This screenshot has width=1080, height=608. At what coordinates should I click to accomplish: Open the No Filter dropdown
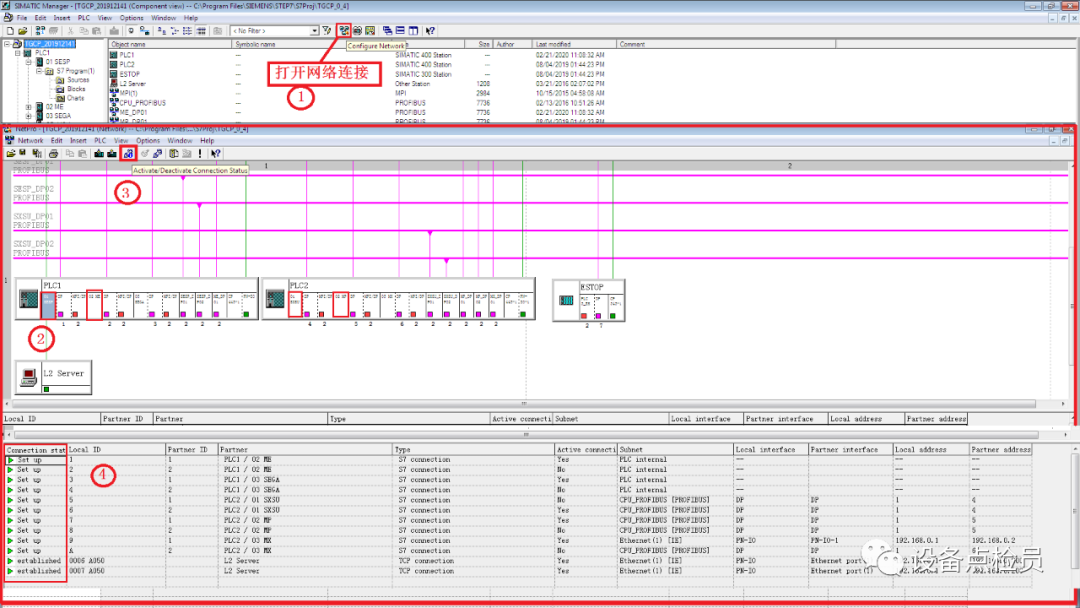314,31
